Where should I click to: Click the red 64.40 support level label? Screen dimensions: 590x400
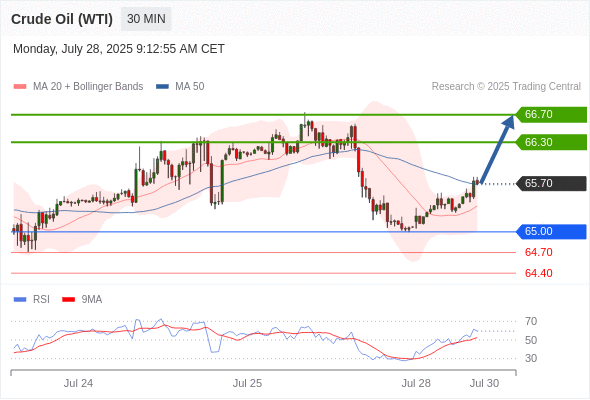pyautogui.click(x=539, y=273)
